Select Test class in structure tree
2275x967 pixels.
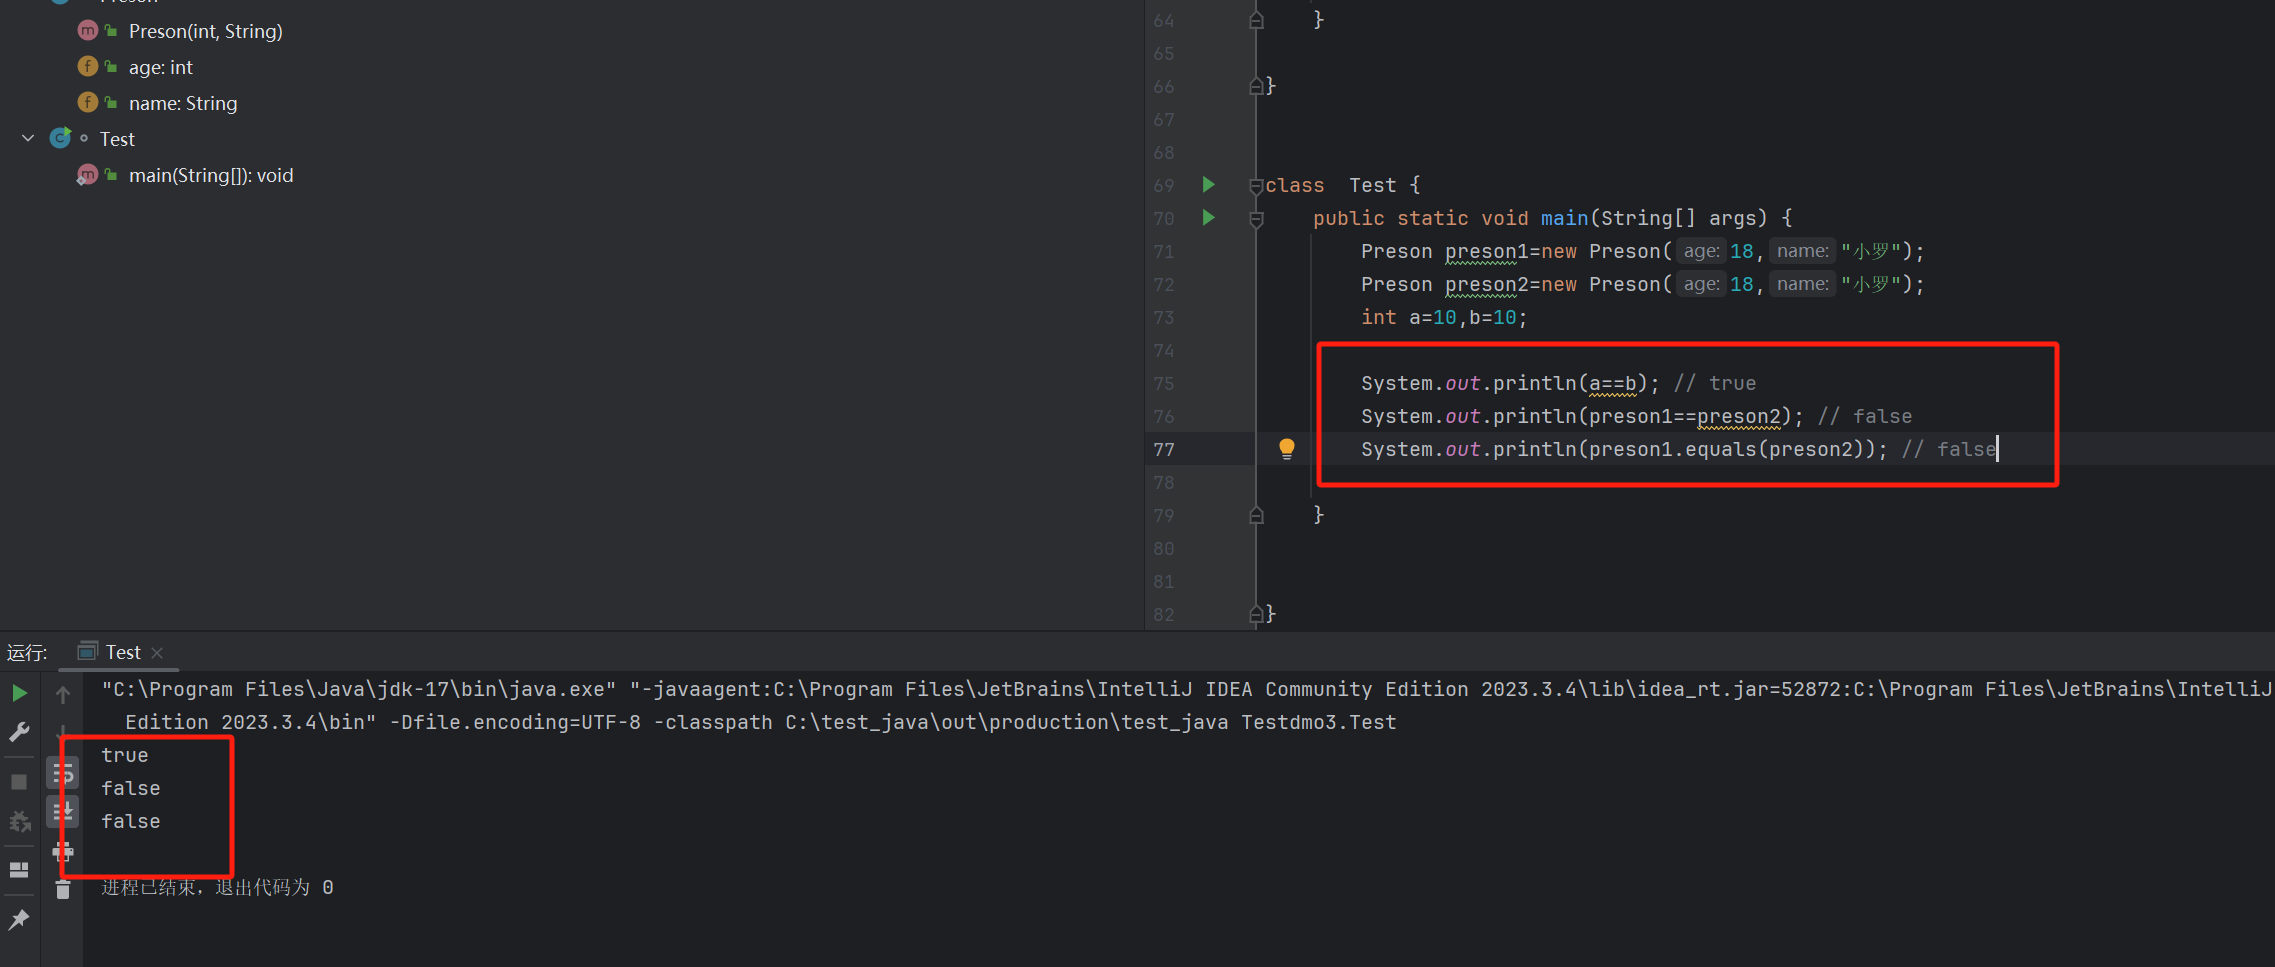(x=117, y=139)
